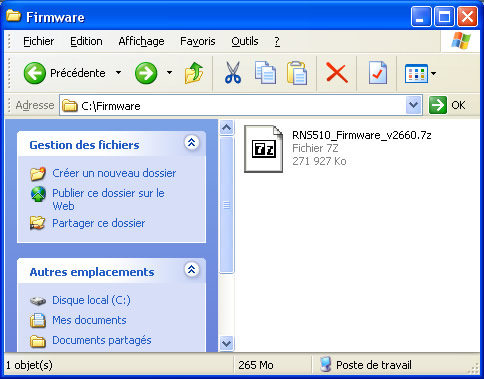Click the Cut scissors icon
The width and height of the screenshot is (484, 379).
233,73
